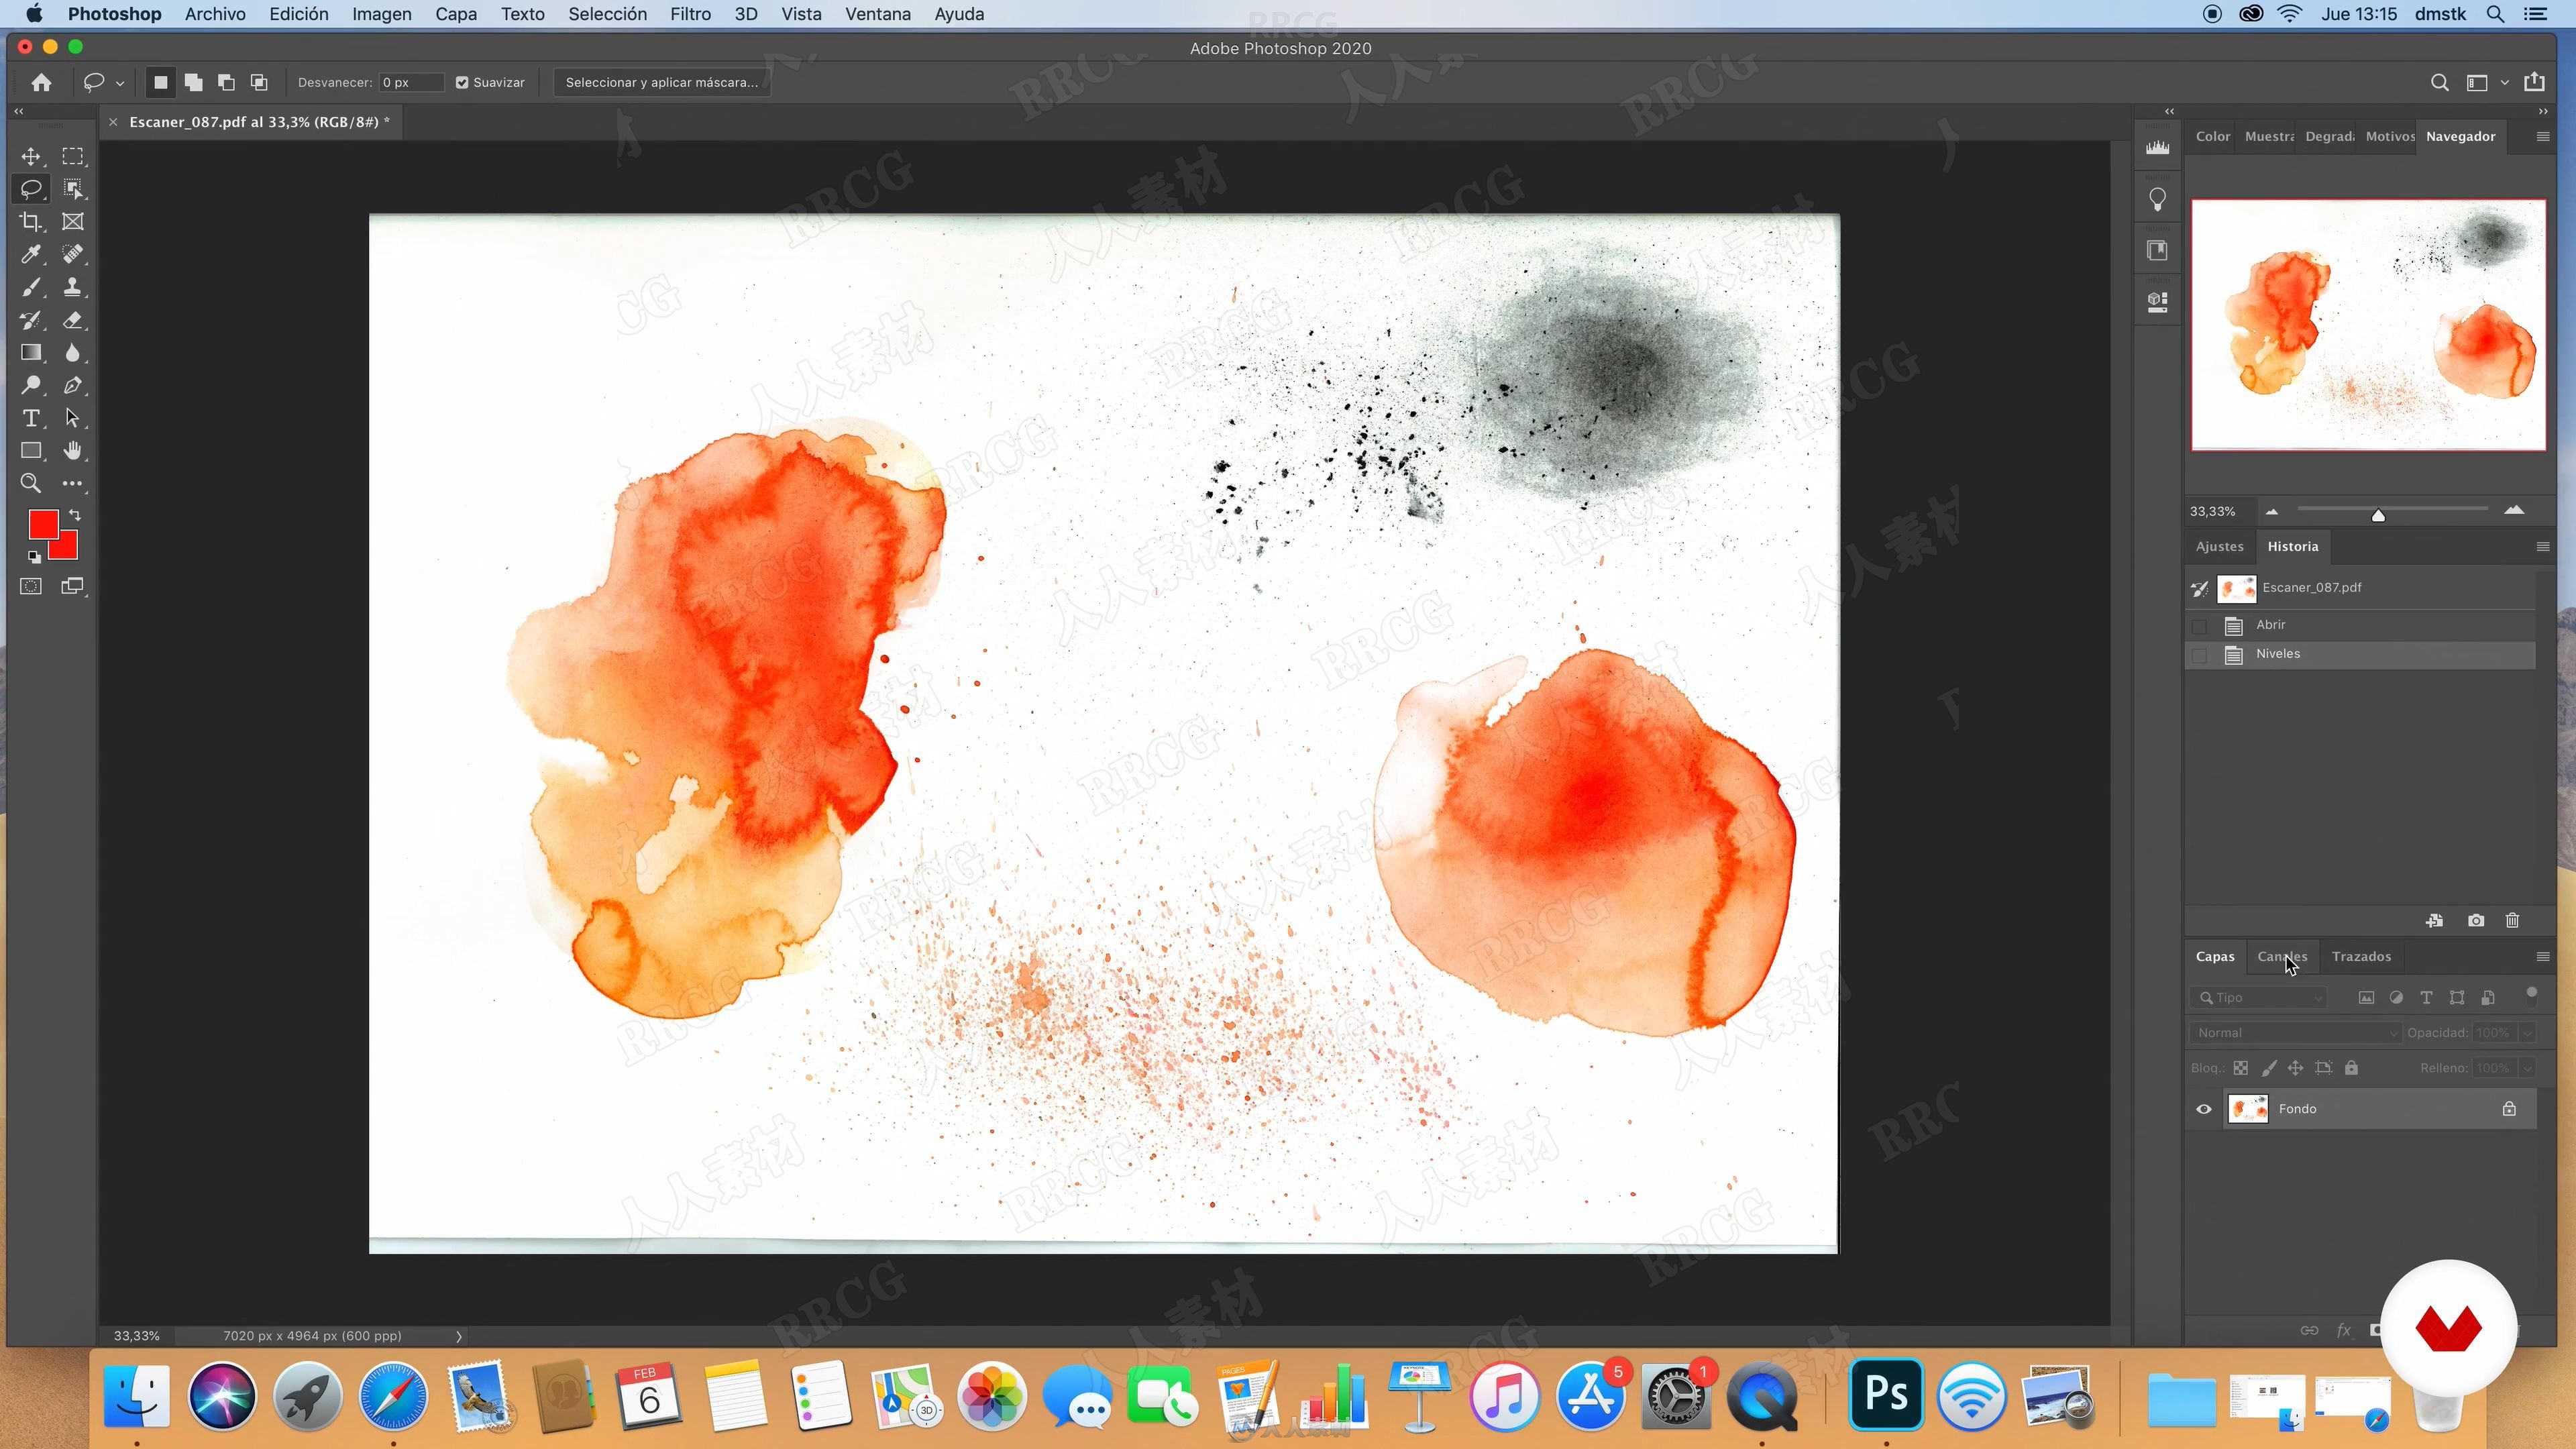Select the Hand tool
2576x1449 pixels.
tap(73, 450)
